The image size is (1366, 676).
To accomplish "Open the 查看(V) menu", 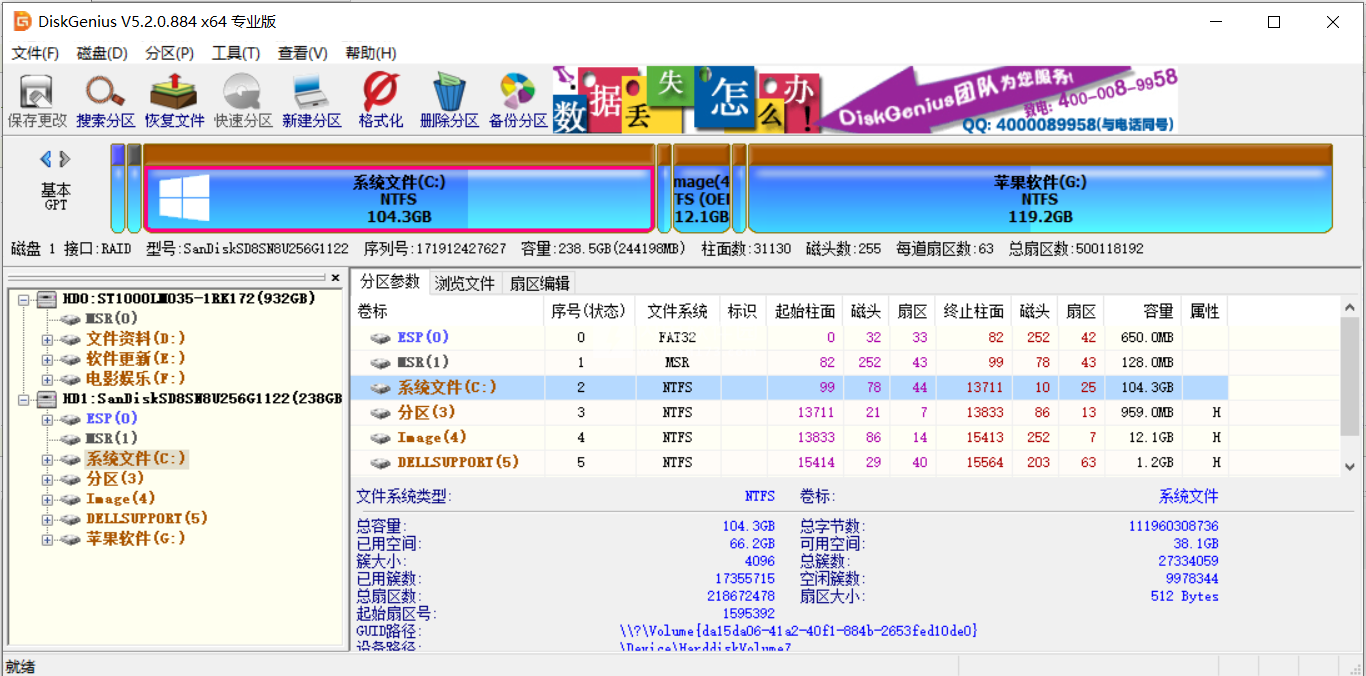I will coord(303,53).
